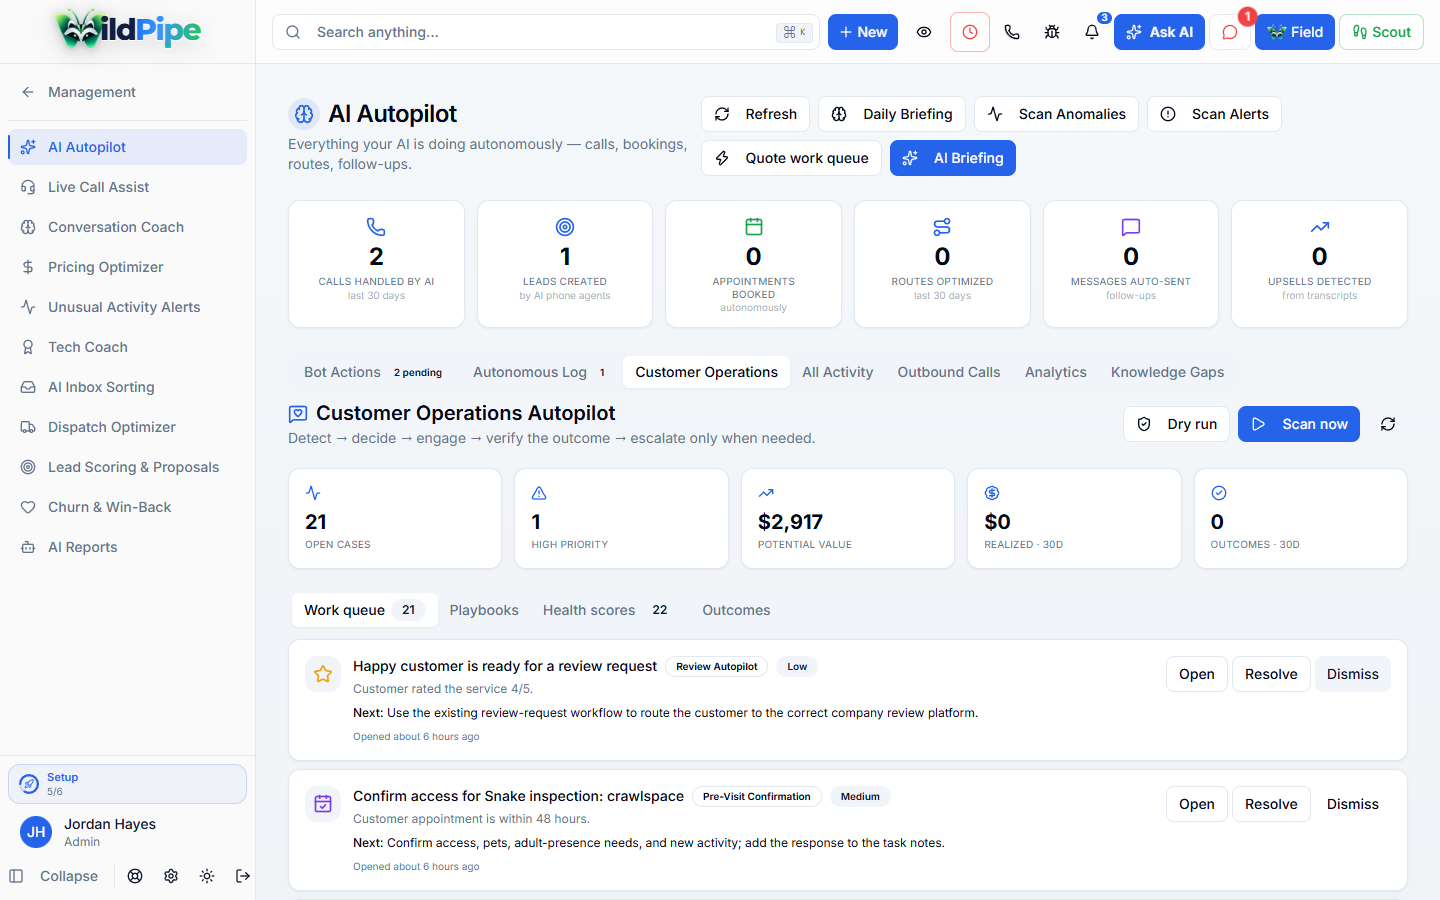Switch to Outcomes sub-tab

click(736, 610)
